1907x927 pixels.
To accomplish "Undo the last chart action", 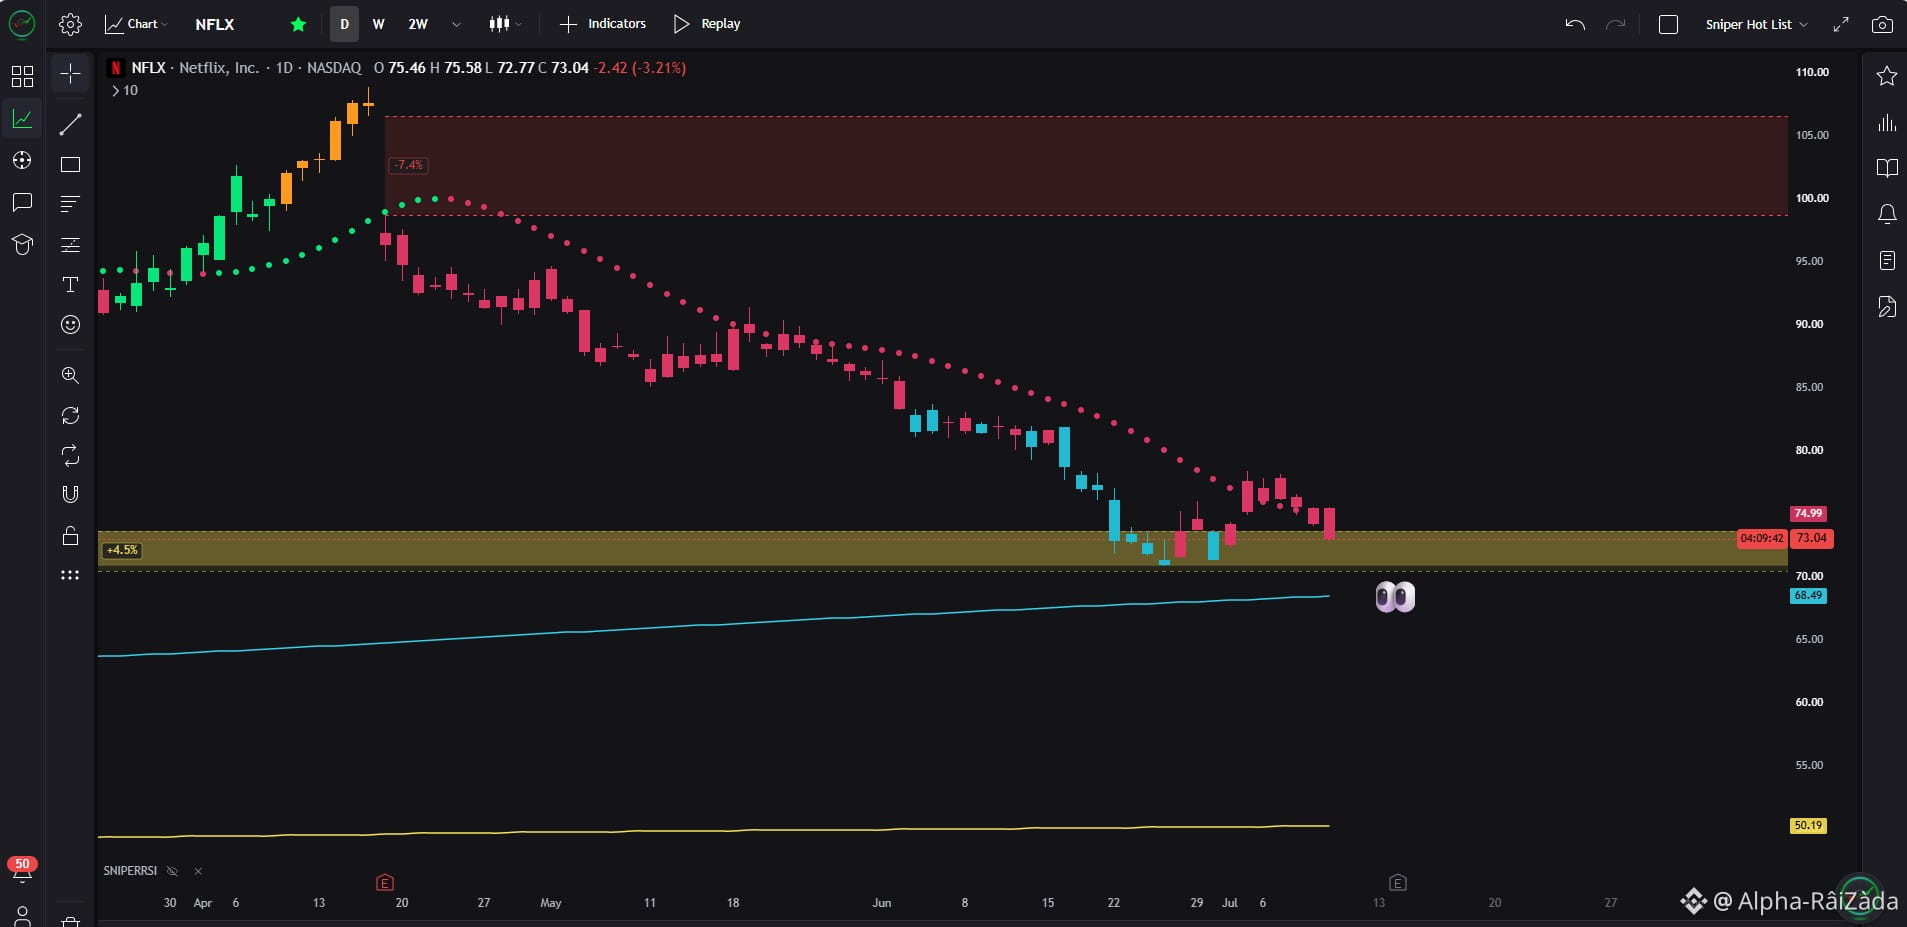I will click(x=1575, y=24).
